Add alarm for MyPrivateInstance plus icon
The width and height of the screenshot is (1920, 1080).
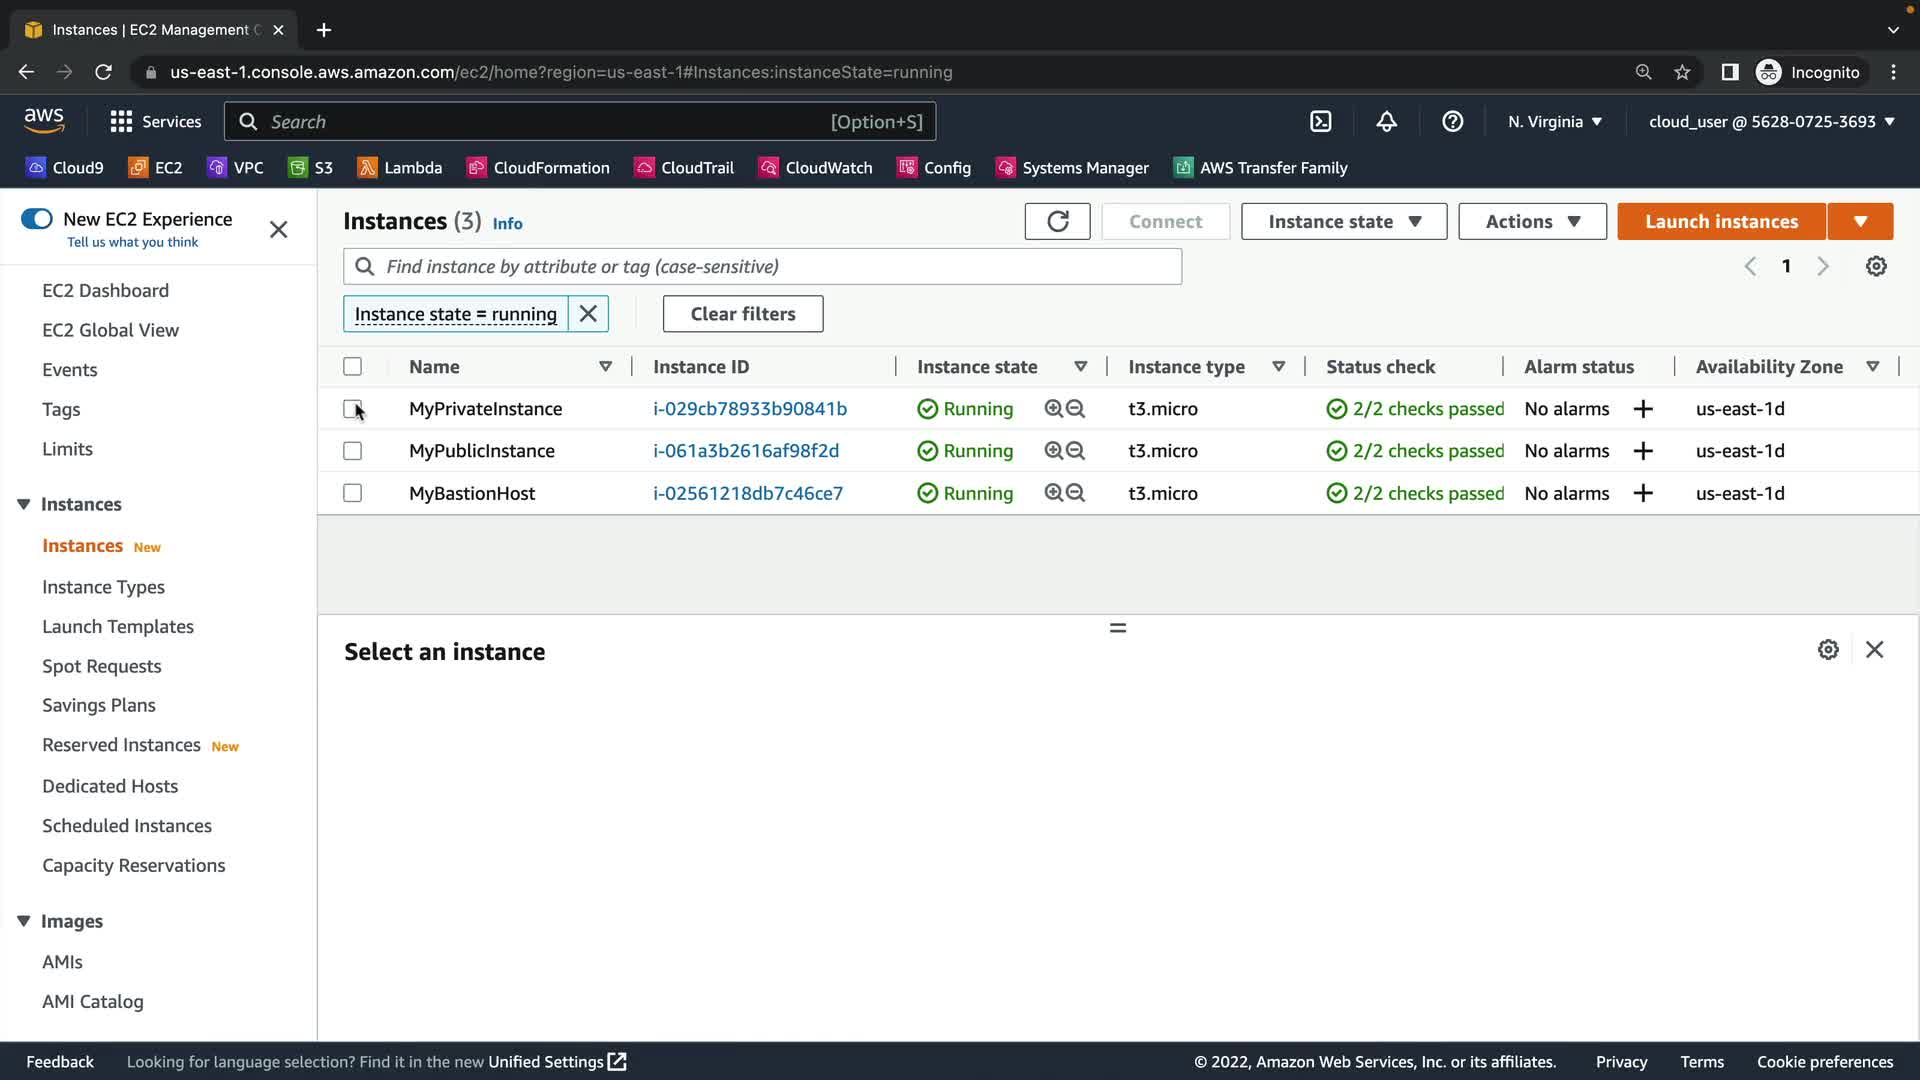(x=1642, y=409)
